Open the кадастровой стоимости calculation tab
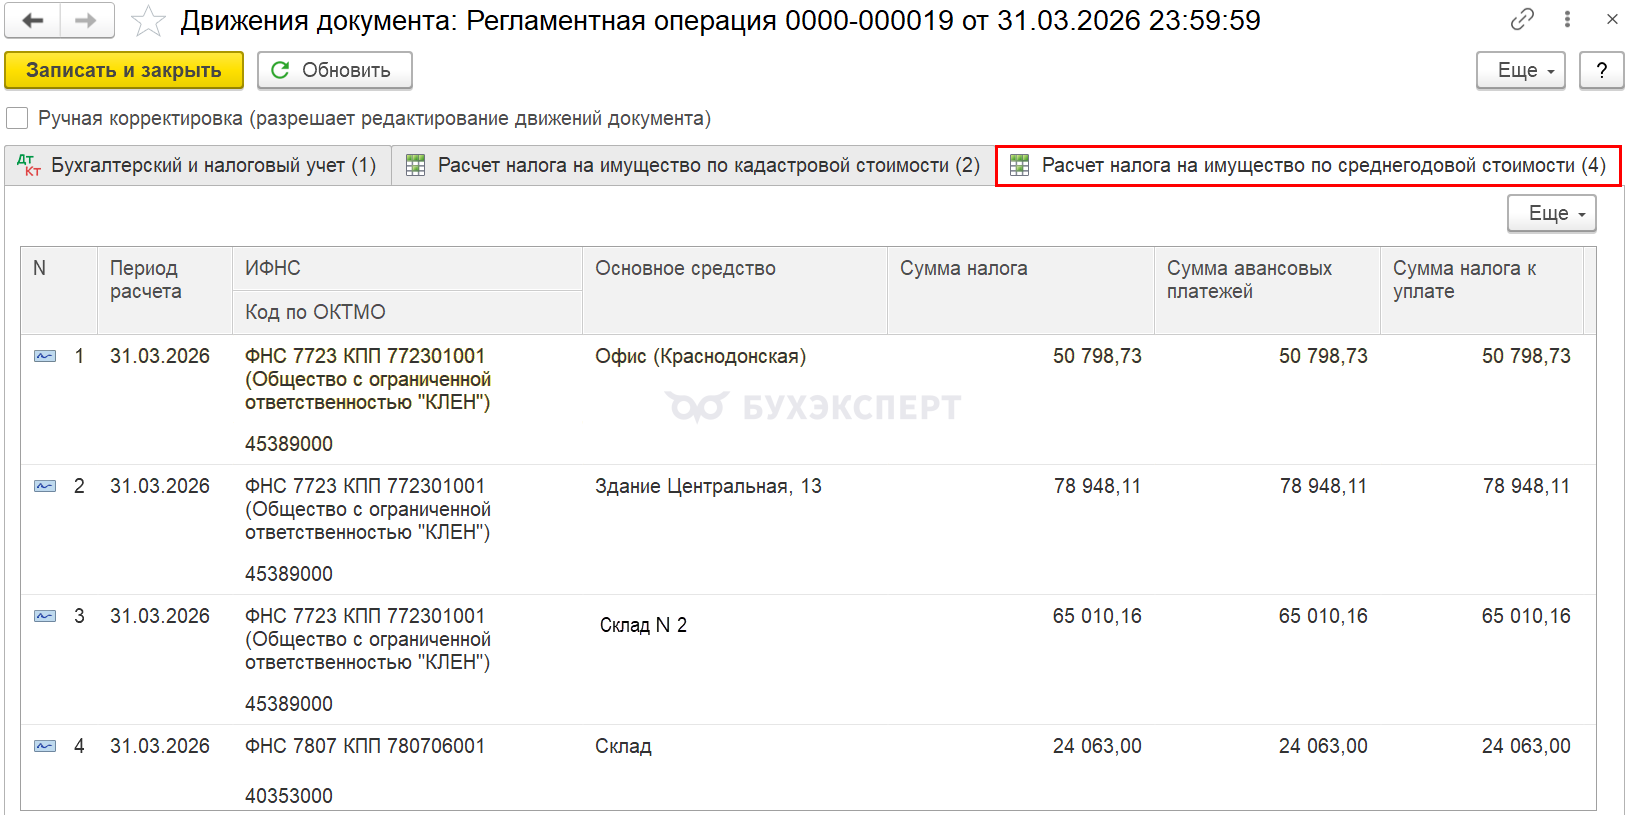 693,166
